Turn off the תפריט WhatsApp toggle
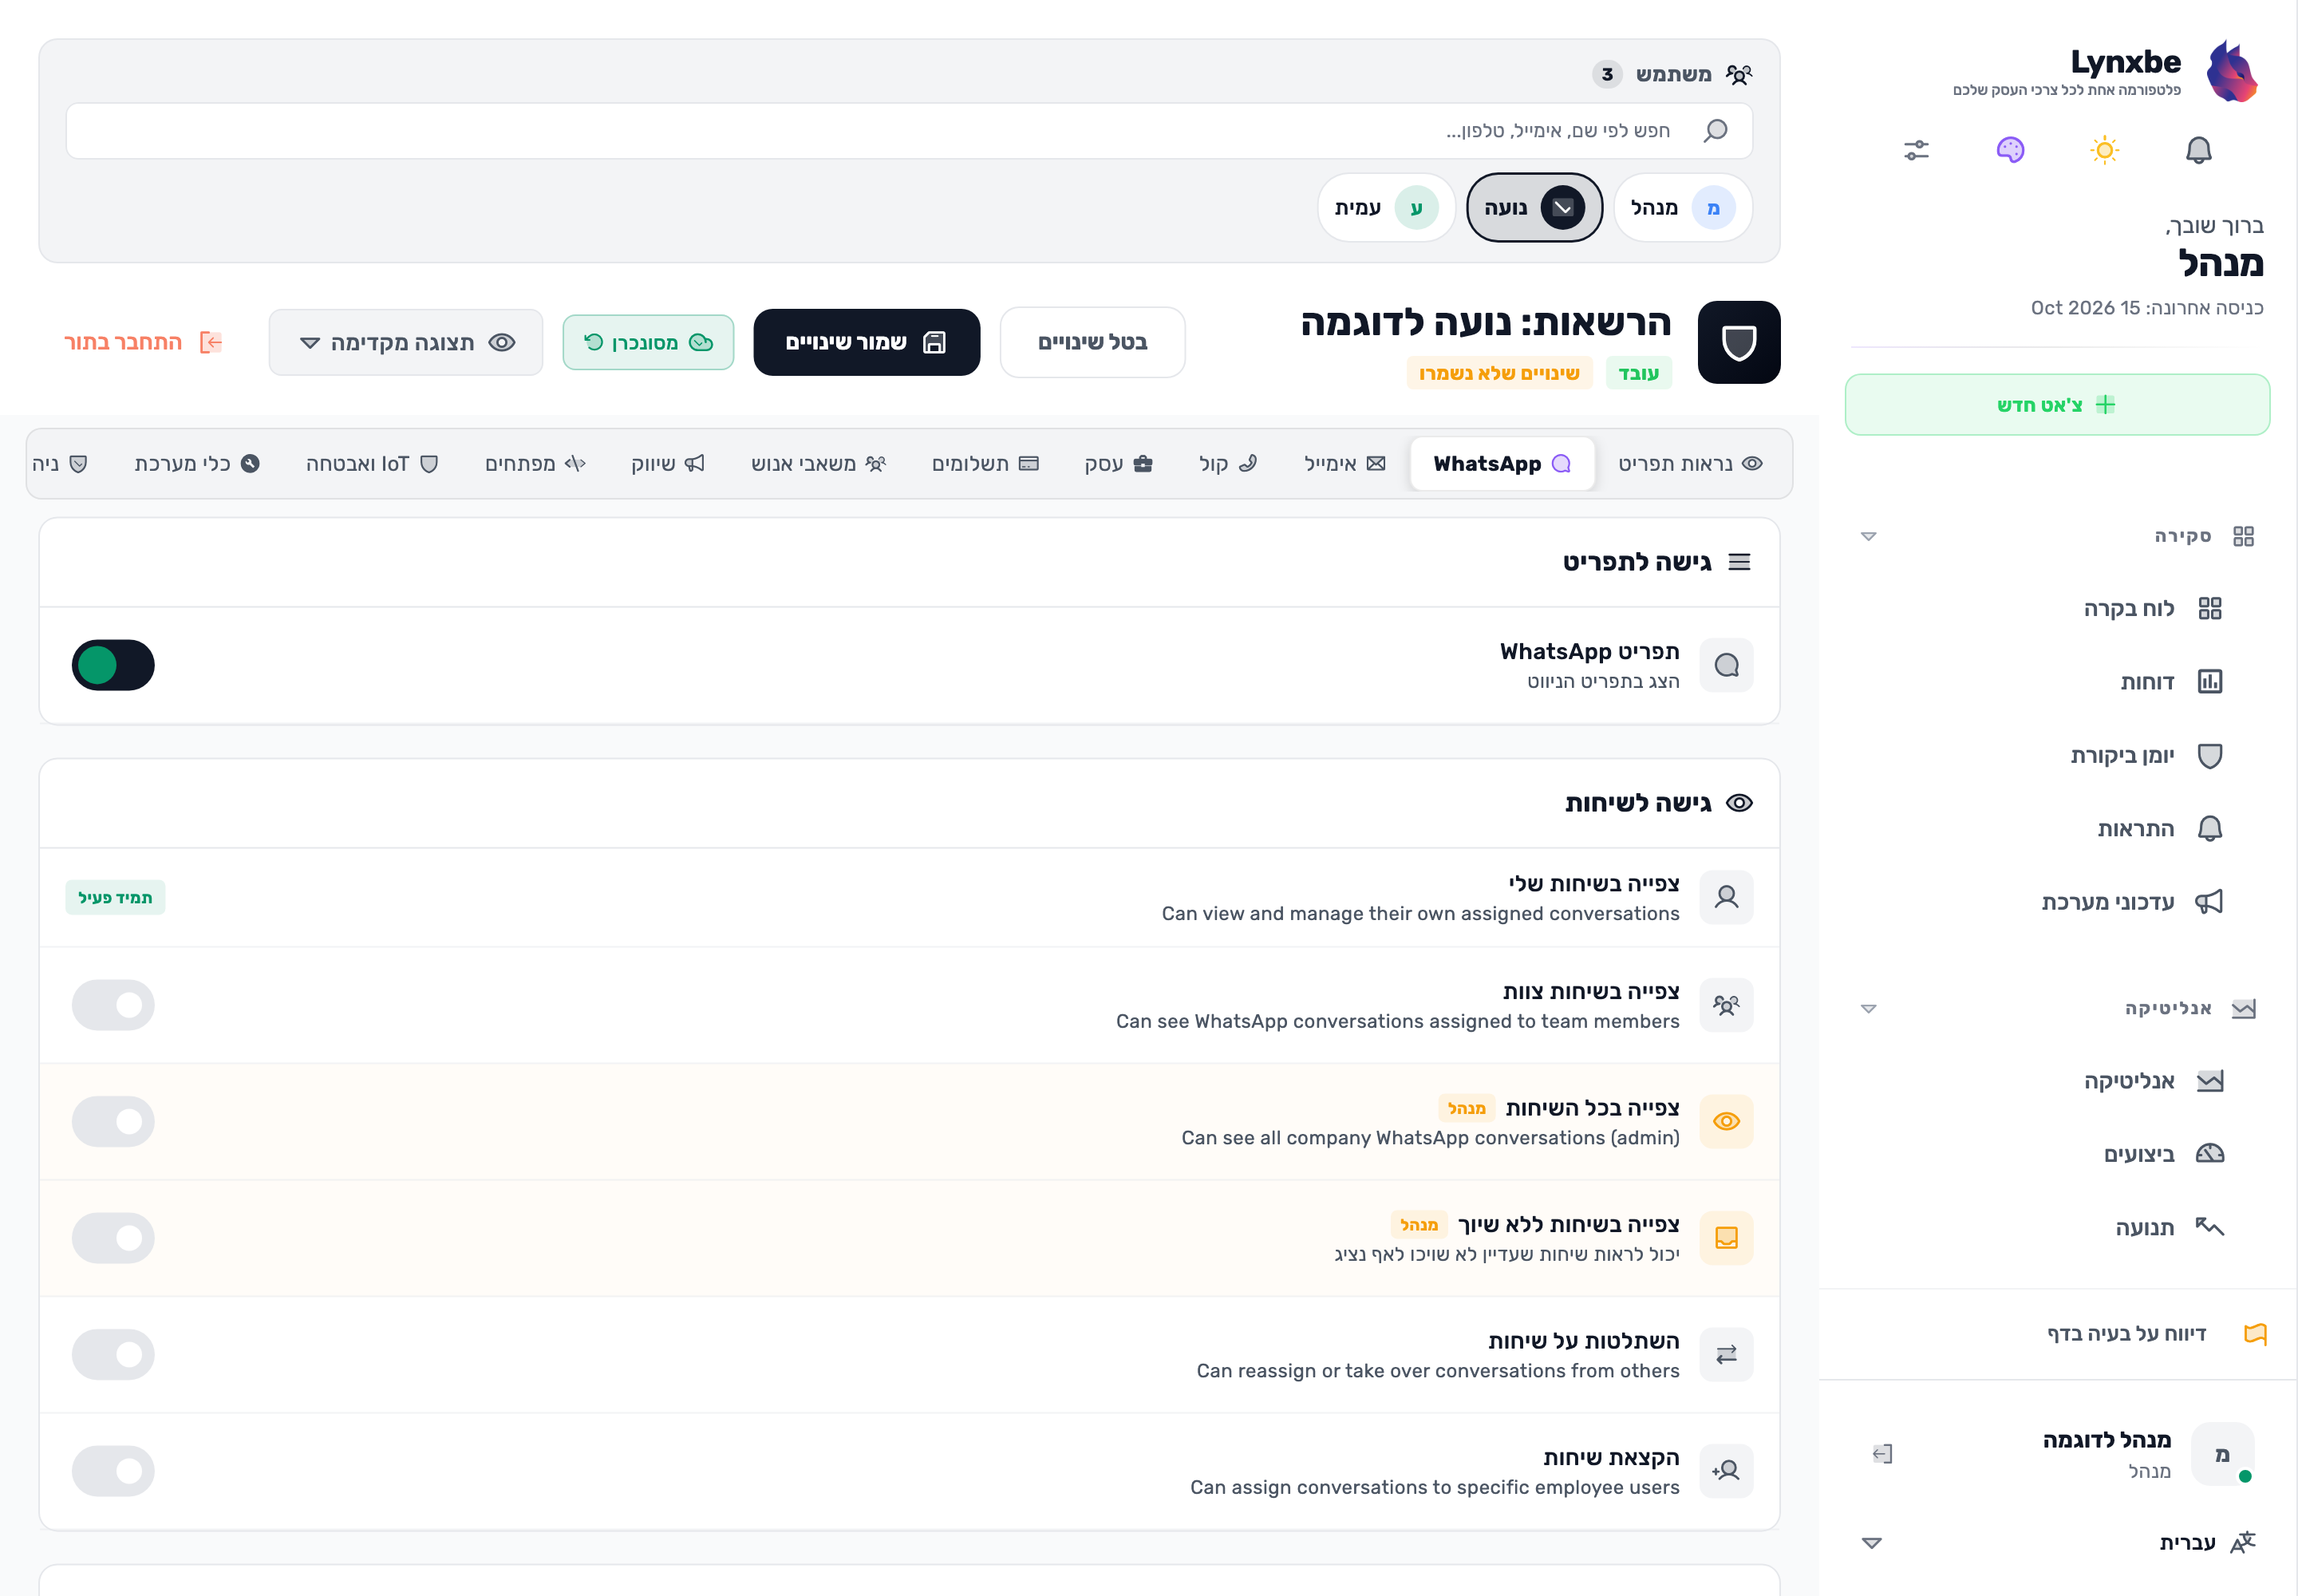The width and height of the screenshot is (2298, 1596). [113, 665]
